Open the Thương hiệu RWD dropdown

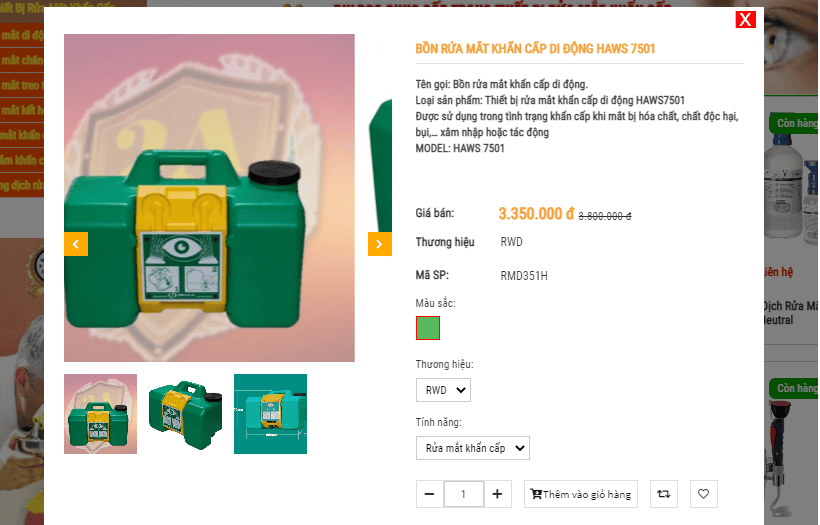tap(443, 390)
